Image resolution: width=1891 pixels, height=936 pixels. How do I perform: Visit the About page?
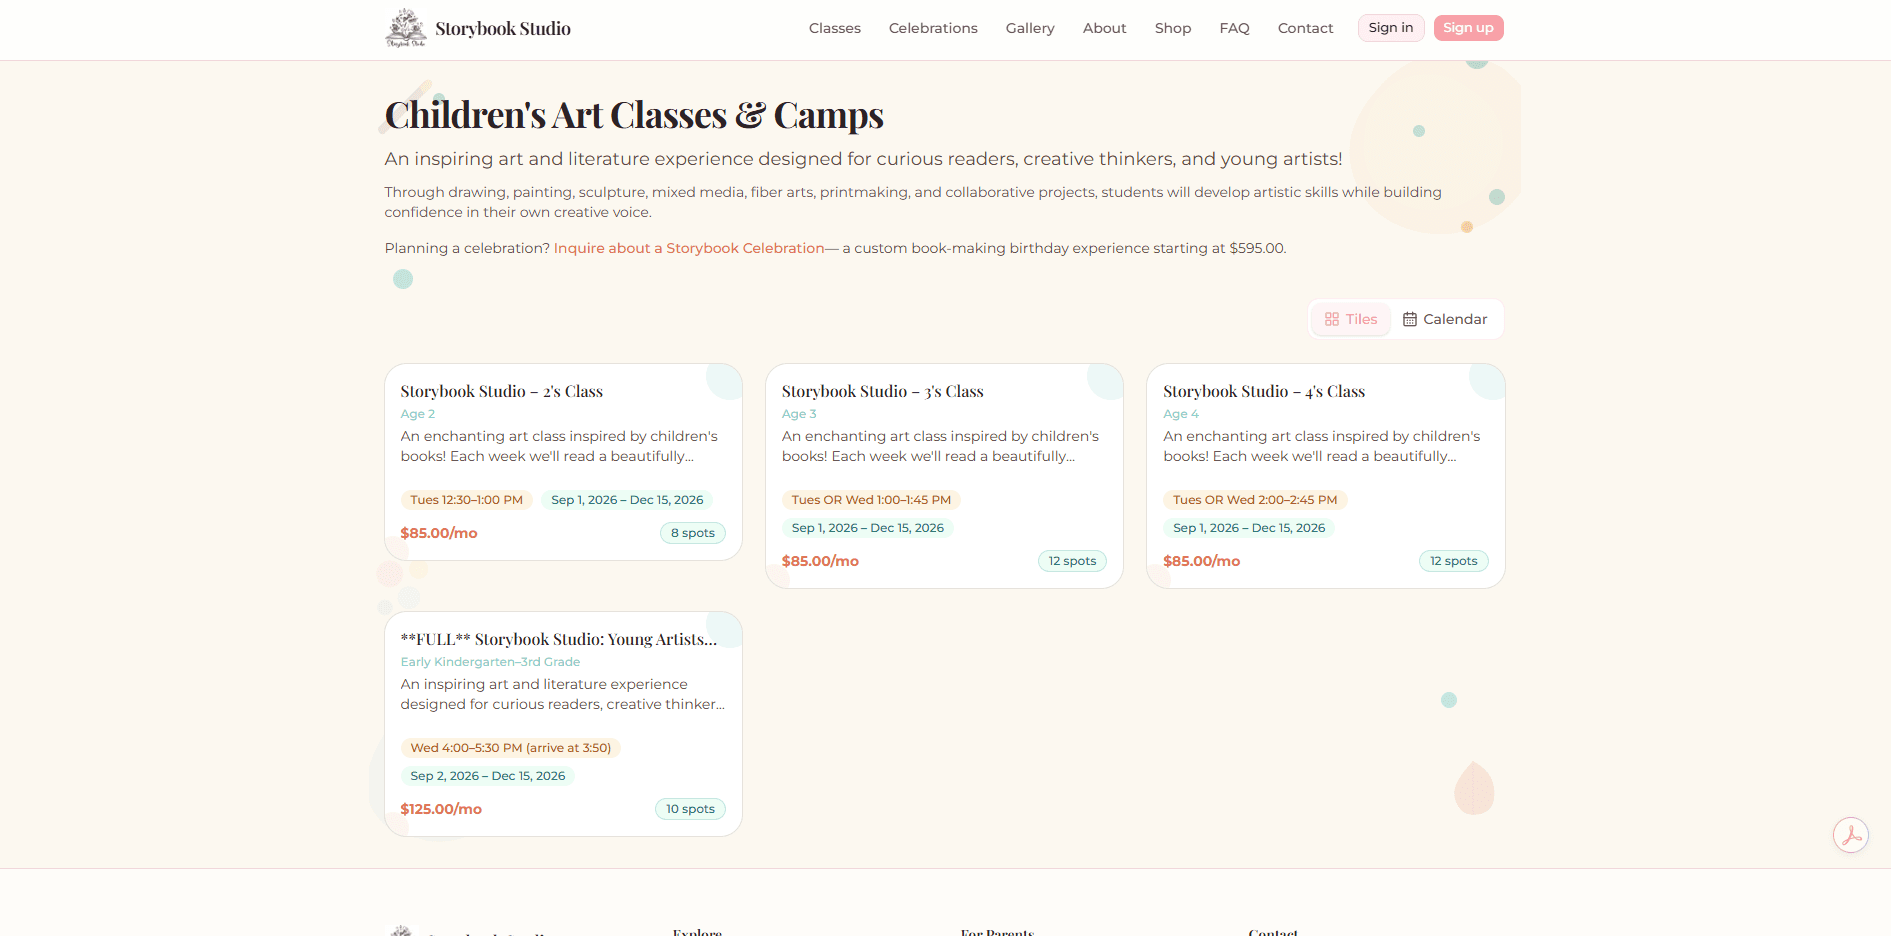point(1105,28)
